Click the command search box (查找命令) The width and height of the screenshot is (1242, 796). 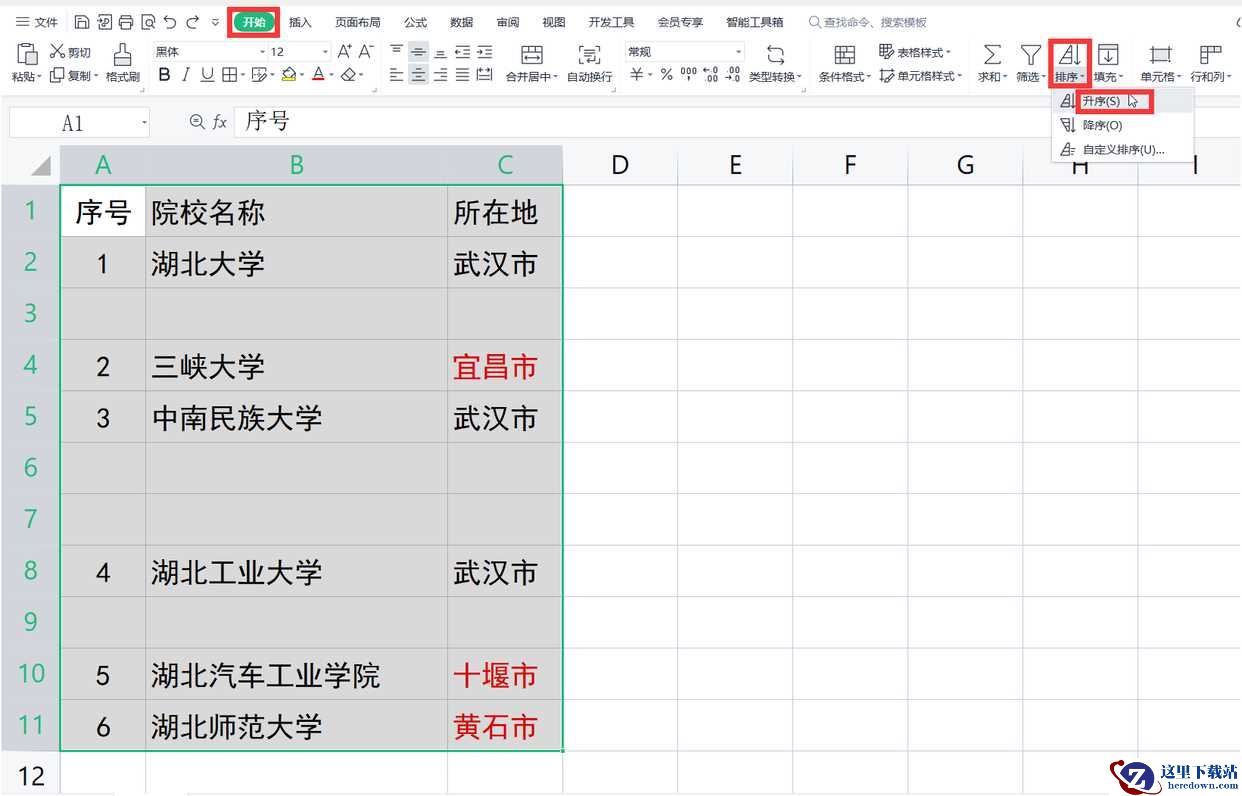pos(868,22)
